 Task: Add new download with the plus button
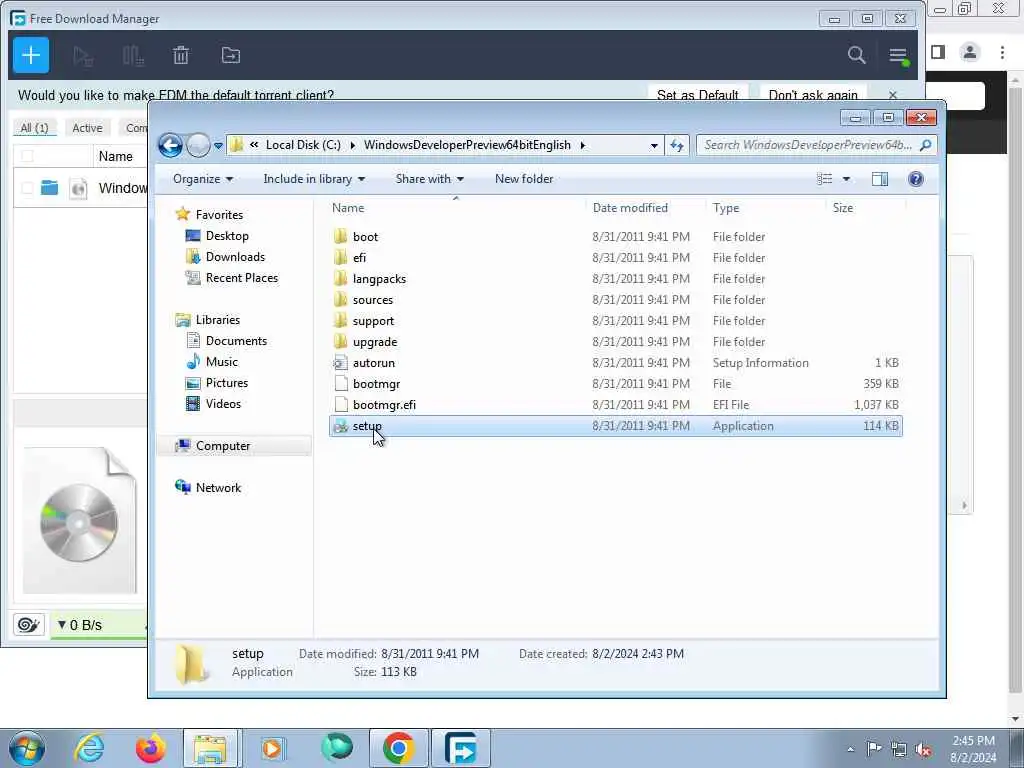click(x=31, y=55)
